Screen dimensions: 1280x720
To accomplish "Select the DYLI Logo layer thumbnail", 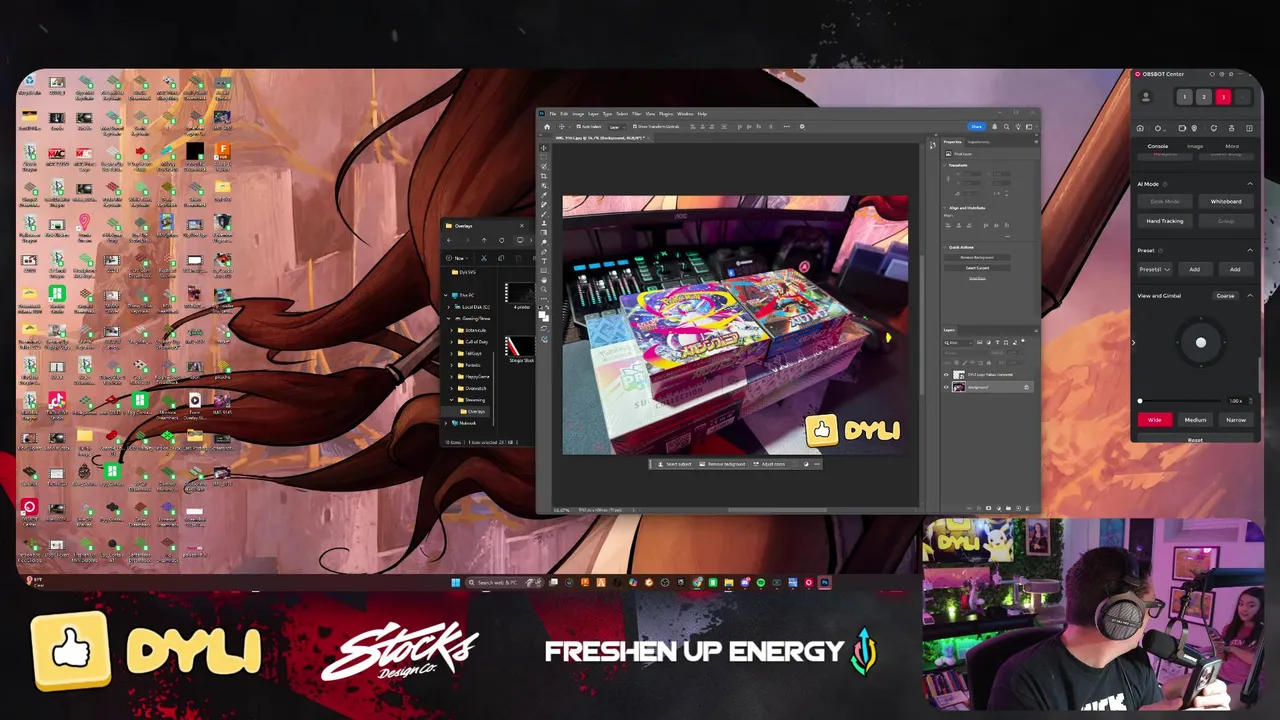I will click(959, 375).
